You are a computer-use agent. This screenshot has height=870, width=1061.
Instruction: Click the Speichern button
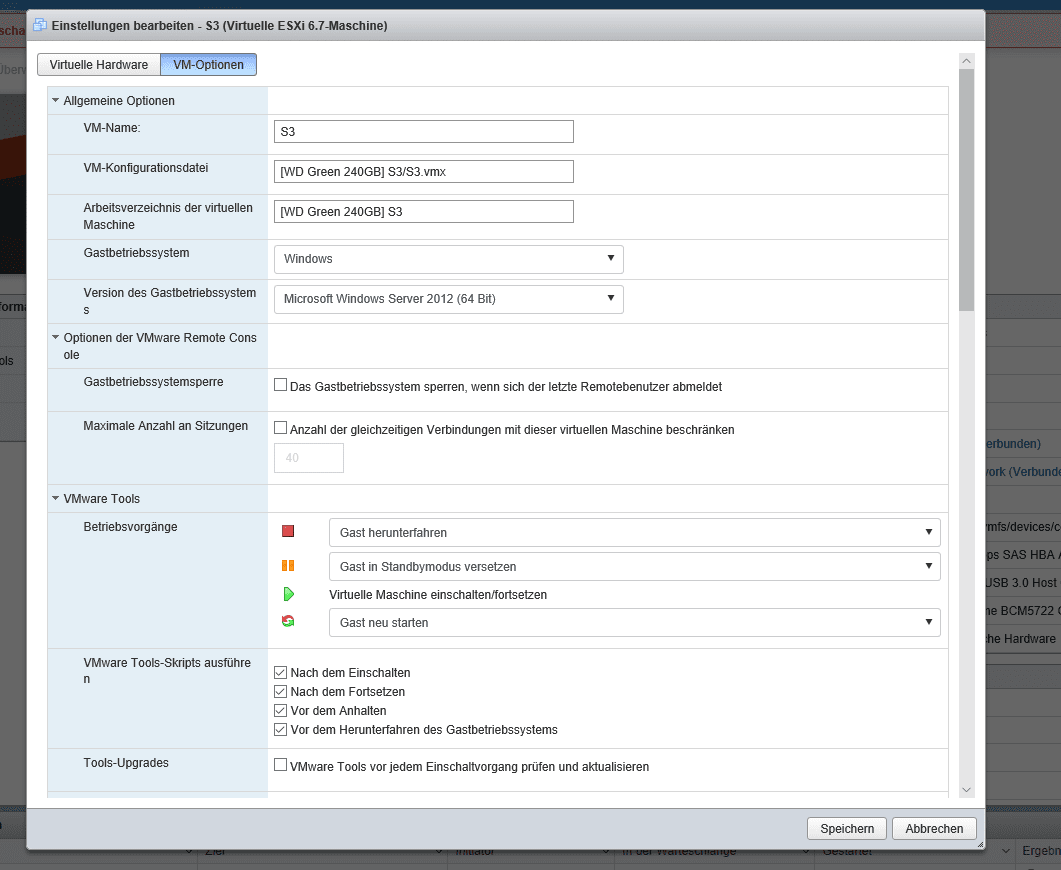click(847, 828)
